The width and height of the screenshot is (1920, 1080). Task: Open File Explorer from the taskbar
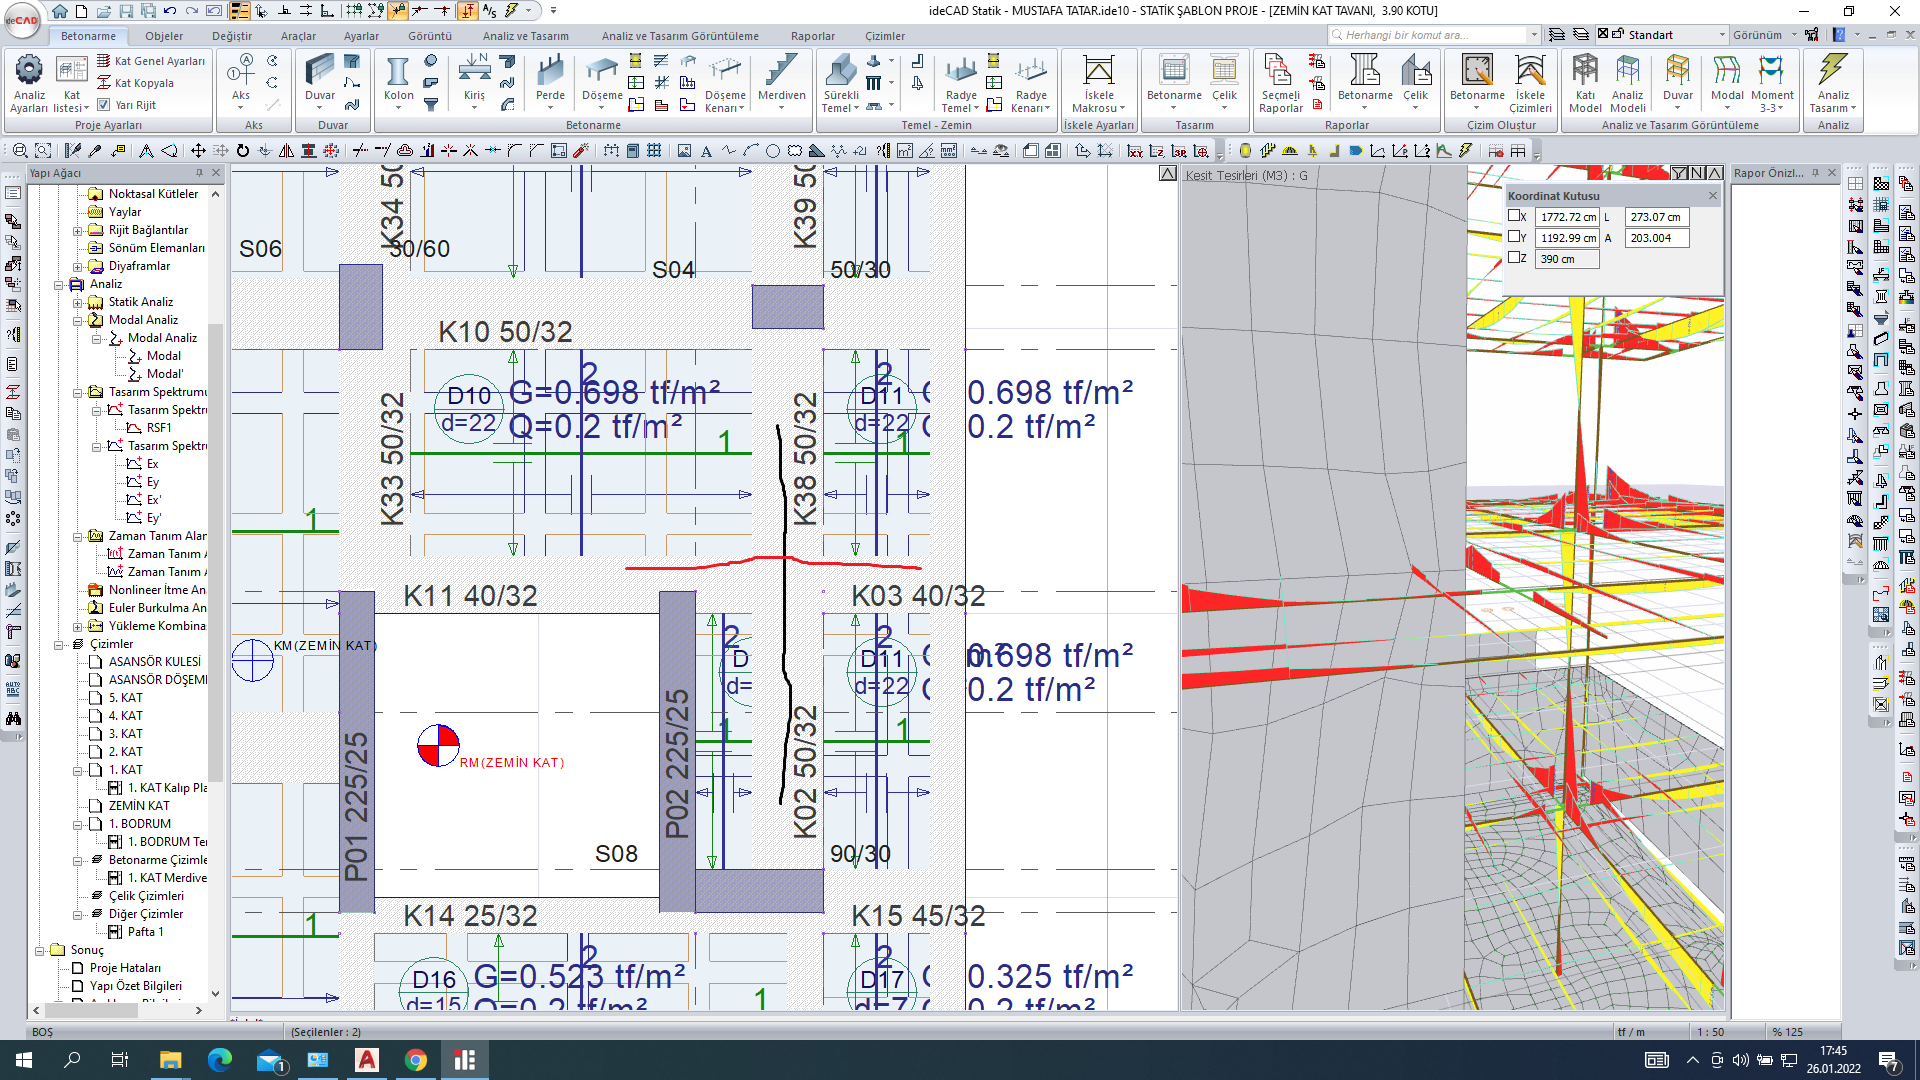point(170,1060)
